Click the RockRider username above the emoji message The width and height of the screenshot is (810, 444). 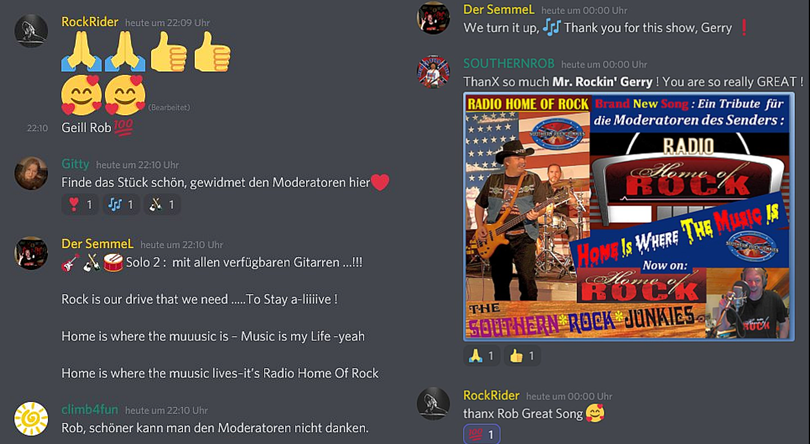click(90, 22)
